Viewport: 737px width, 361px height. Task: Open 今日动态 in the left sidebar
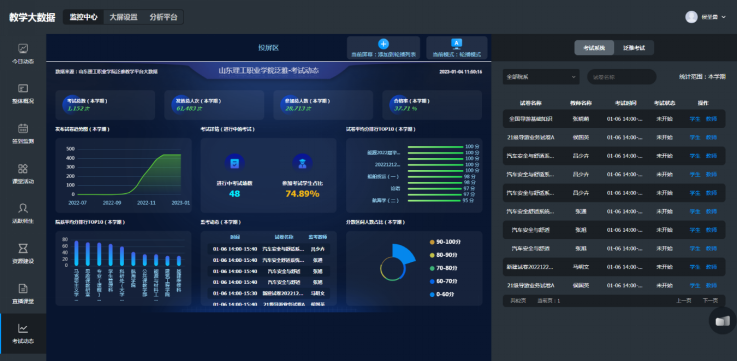23,54
